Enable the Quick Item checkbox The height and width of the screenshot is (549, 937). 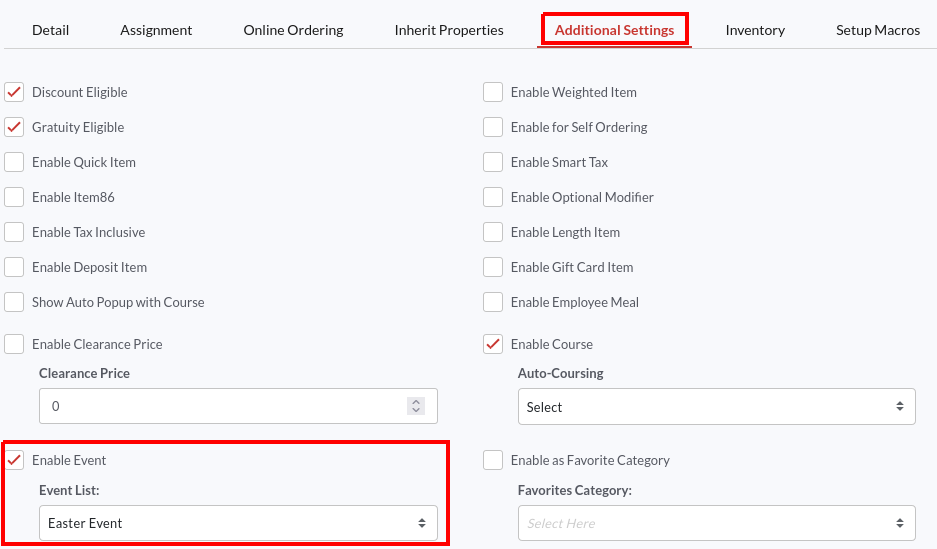(15, 162)
